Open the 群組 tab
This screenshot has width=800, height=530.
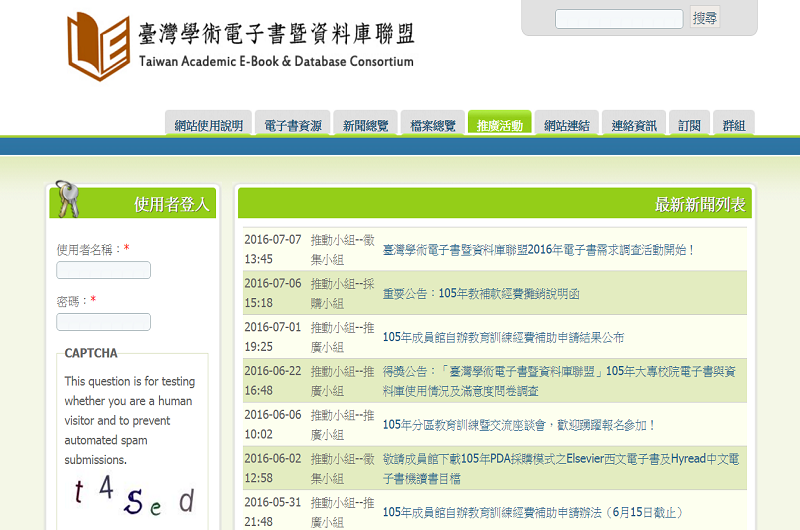733,125
